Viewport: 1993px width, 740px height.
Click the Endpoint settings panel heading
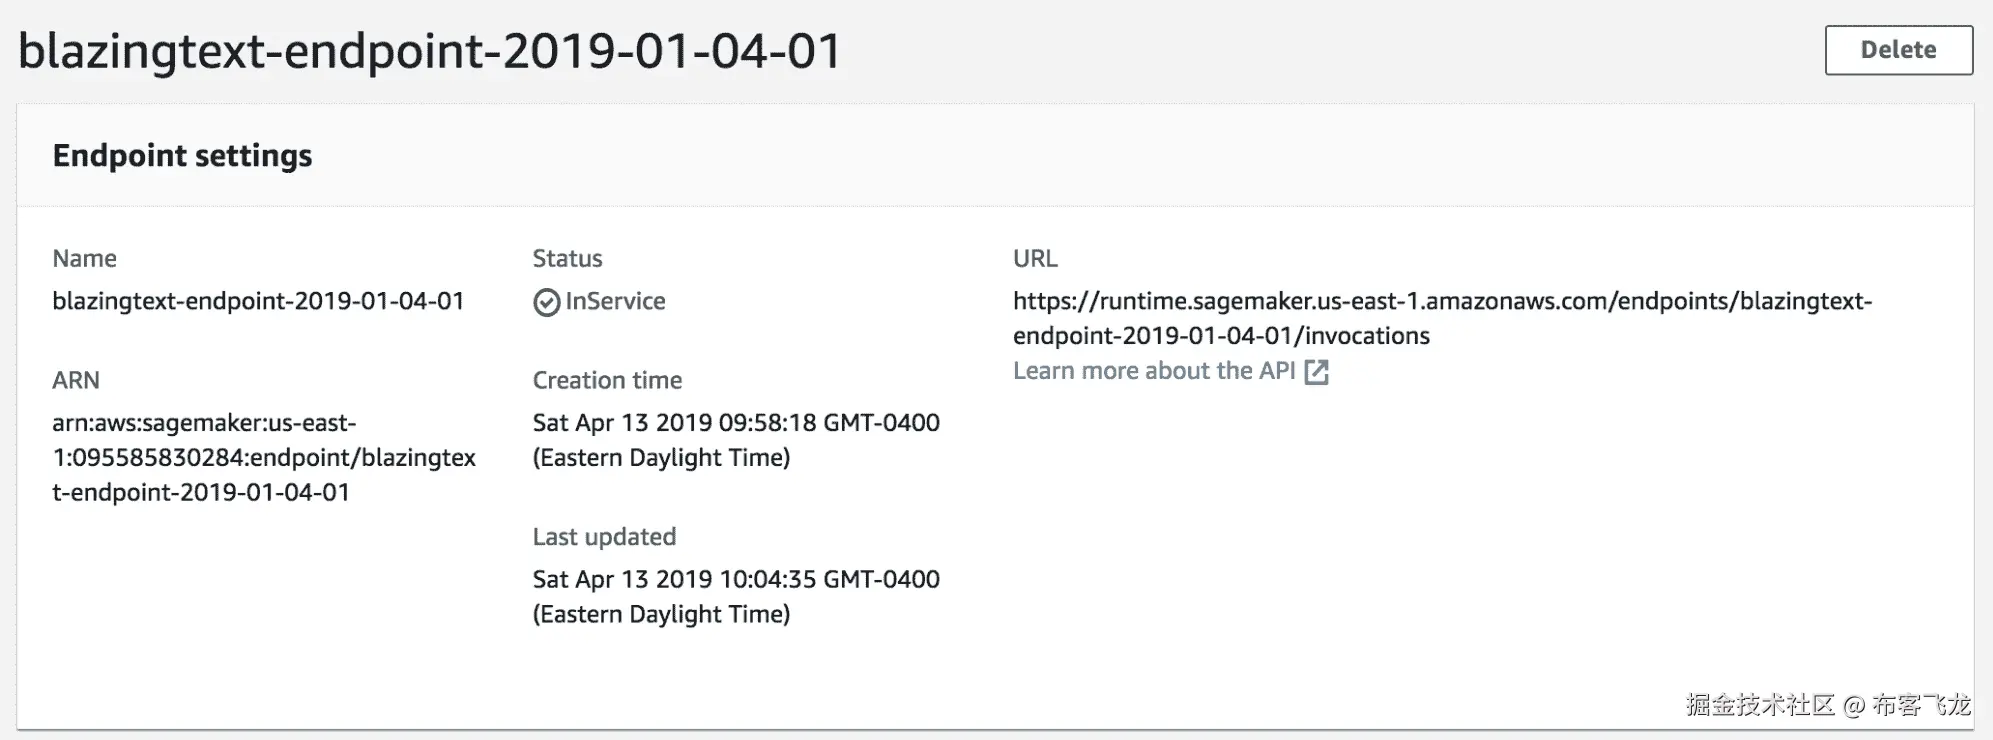point(182,156)
